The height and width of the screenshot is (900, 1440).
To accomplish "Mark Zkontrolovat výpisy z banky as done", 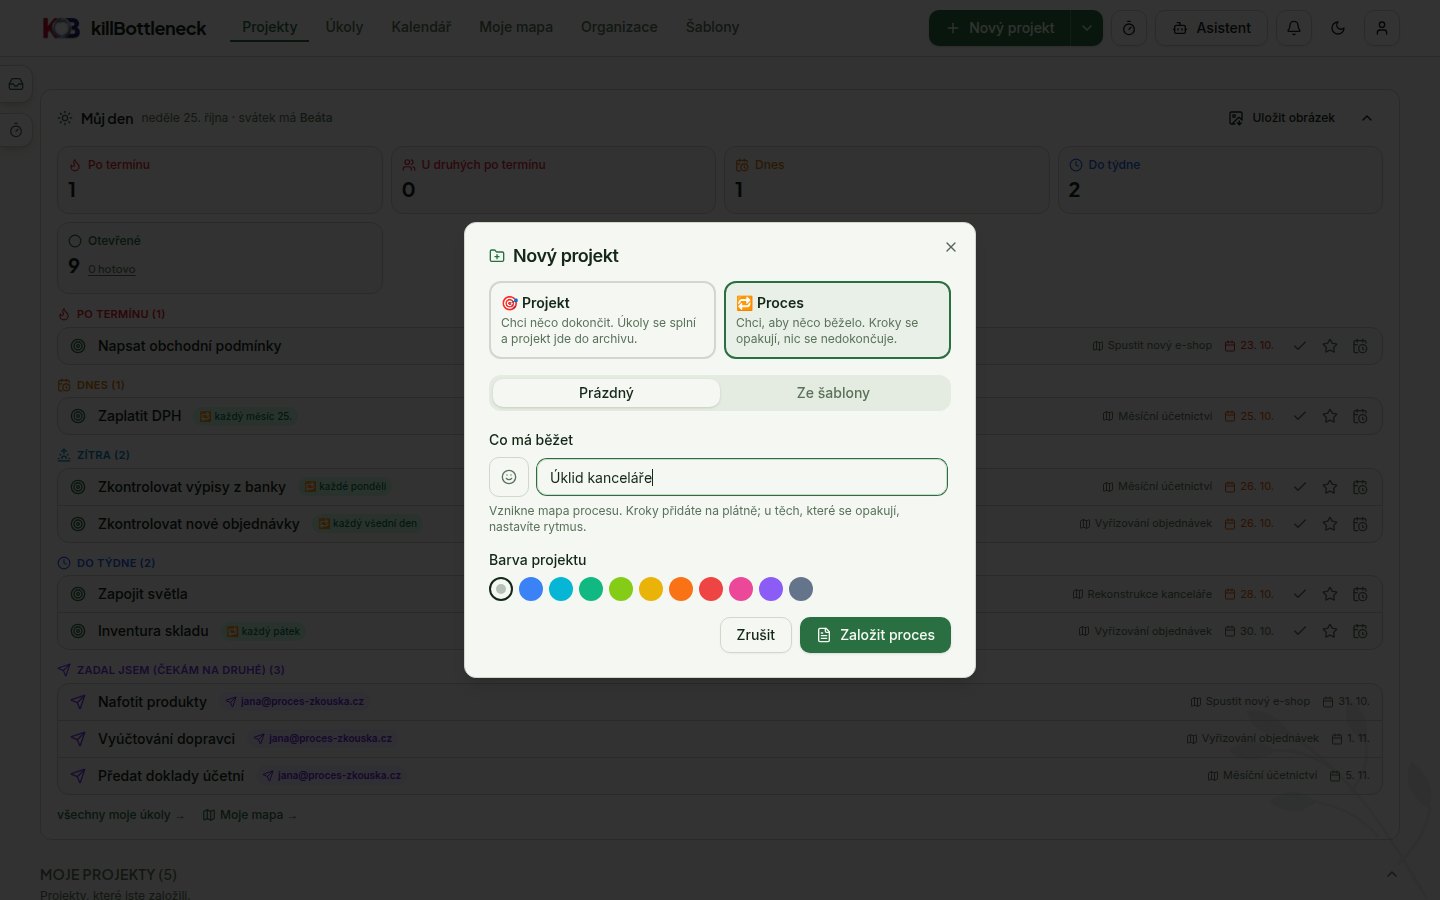I will click(1300, 487).
